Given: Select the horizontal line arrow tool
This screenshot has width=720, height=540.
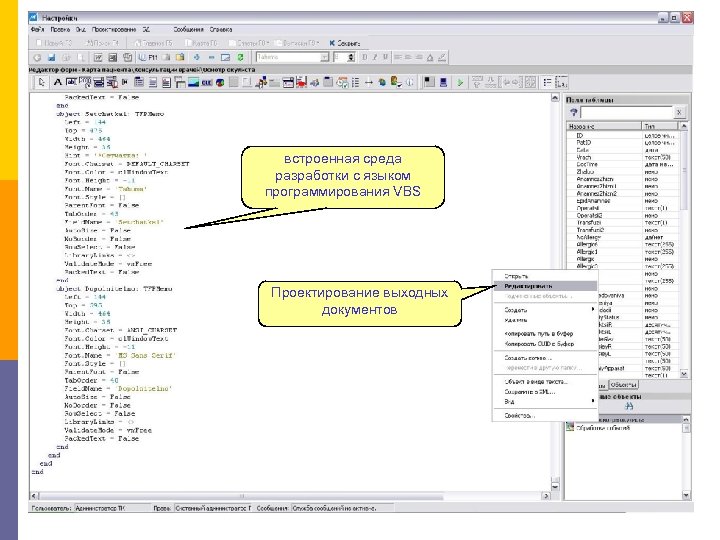Looking at the screenshot, I should [x=369, y=82].
